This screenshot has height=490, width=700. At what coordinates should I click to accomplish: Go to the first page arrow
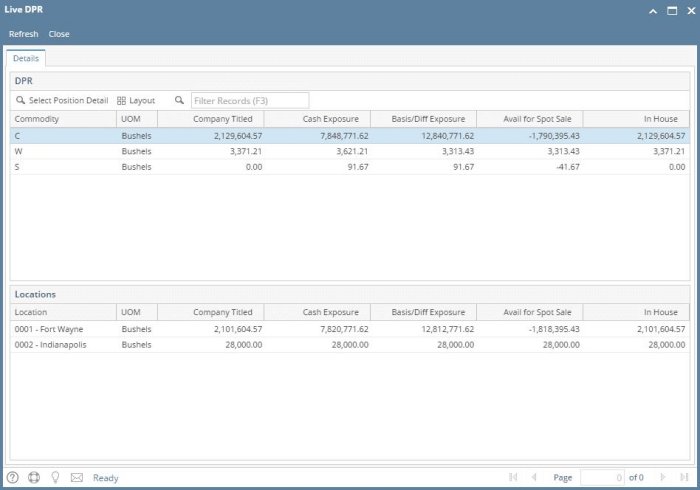click(513, 477)
